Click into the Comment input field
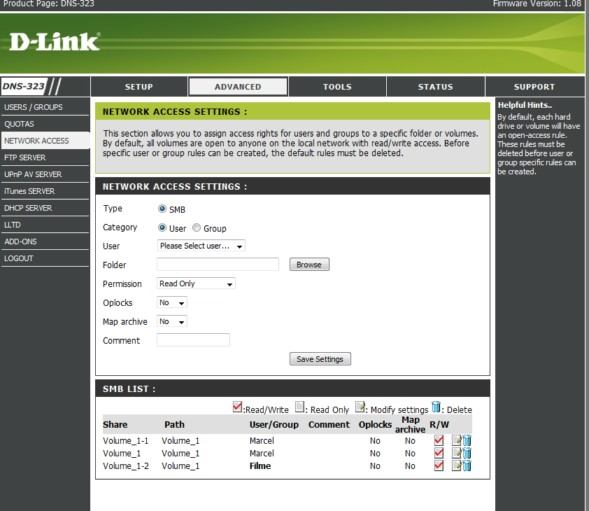 click(x=193, y=340)
